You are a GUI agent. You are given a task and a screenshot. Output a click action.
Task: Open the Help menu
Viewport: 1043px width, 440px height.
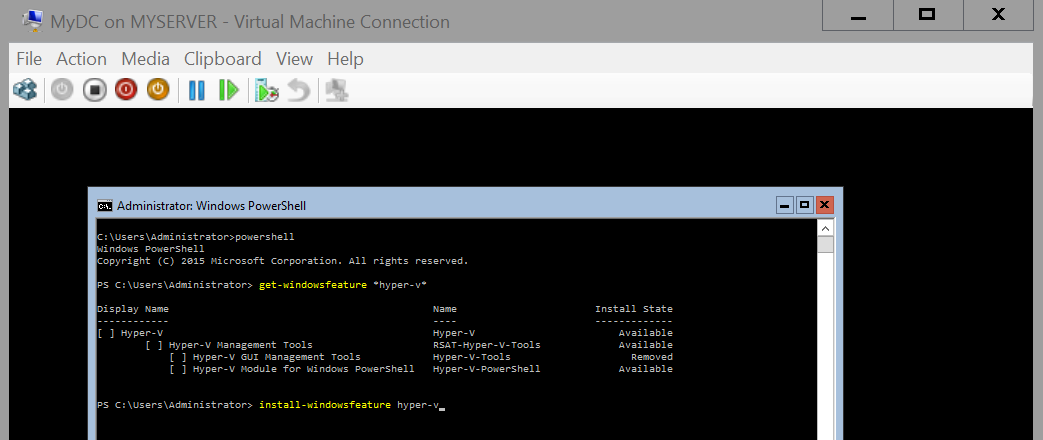[345, 59]
